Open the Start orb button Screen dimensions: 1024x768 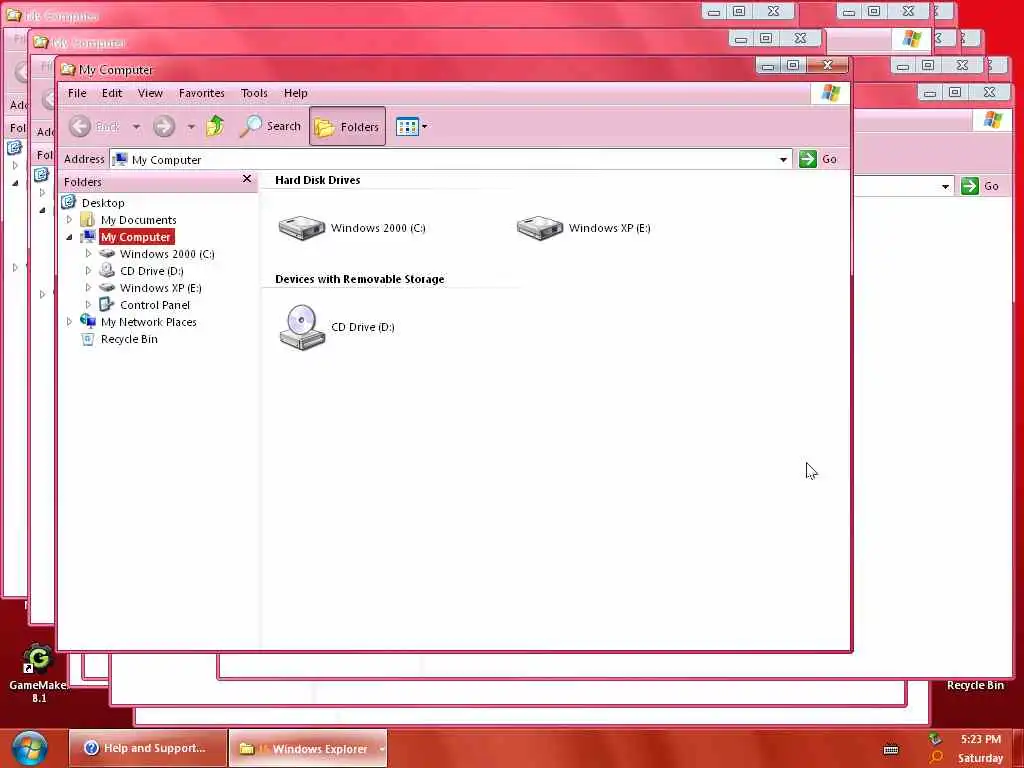[29, 748]
